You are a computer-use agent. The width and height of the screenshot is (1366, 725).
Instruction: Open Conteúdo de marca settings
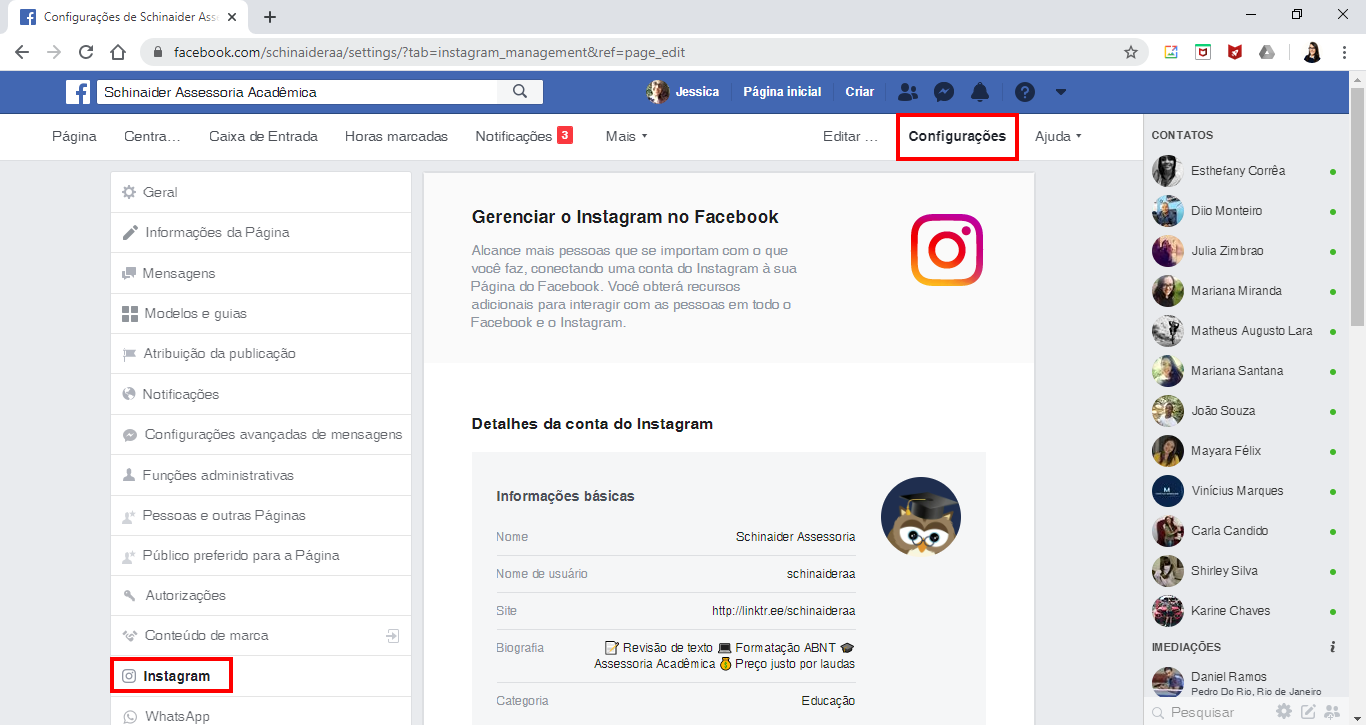click(261, 636)
